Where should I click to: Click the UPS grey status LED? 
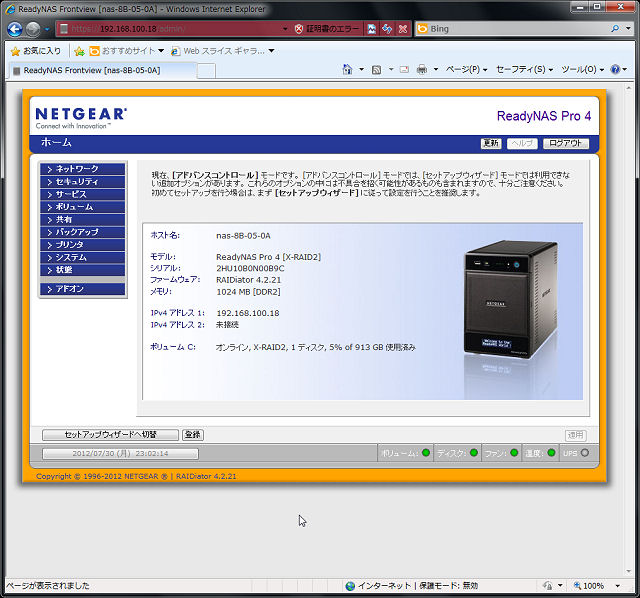tap(585, 453)
